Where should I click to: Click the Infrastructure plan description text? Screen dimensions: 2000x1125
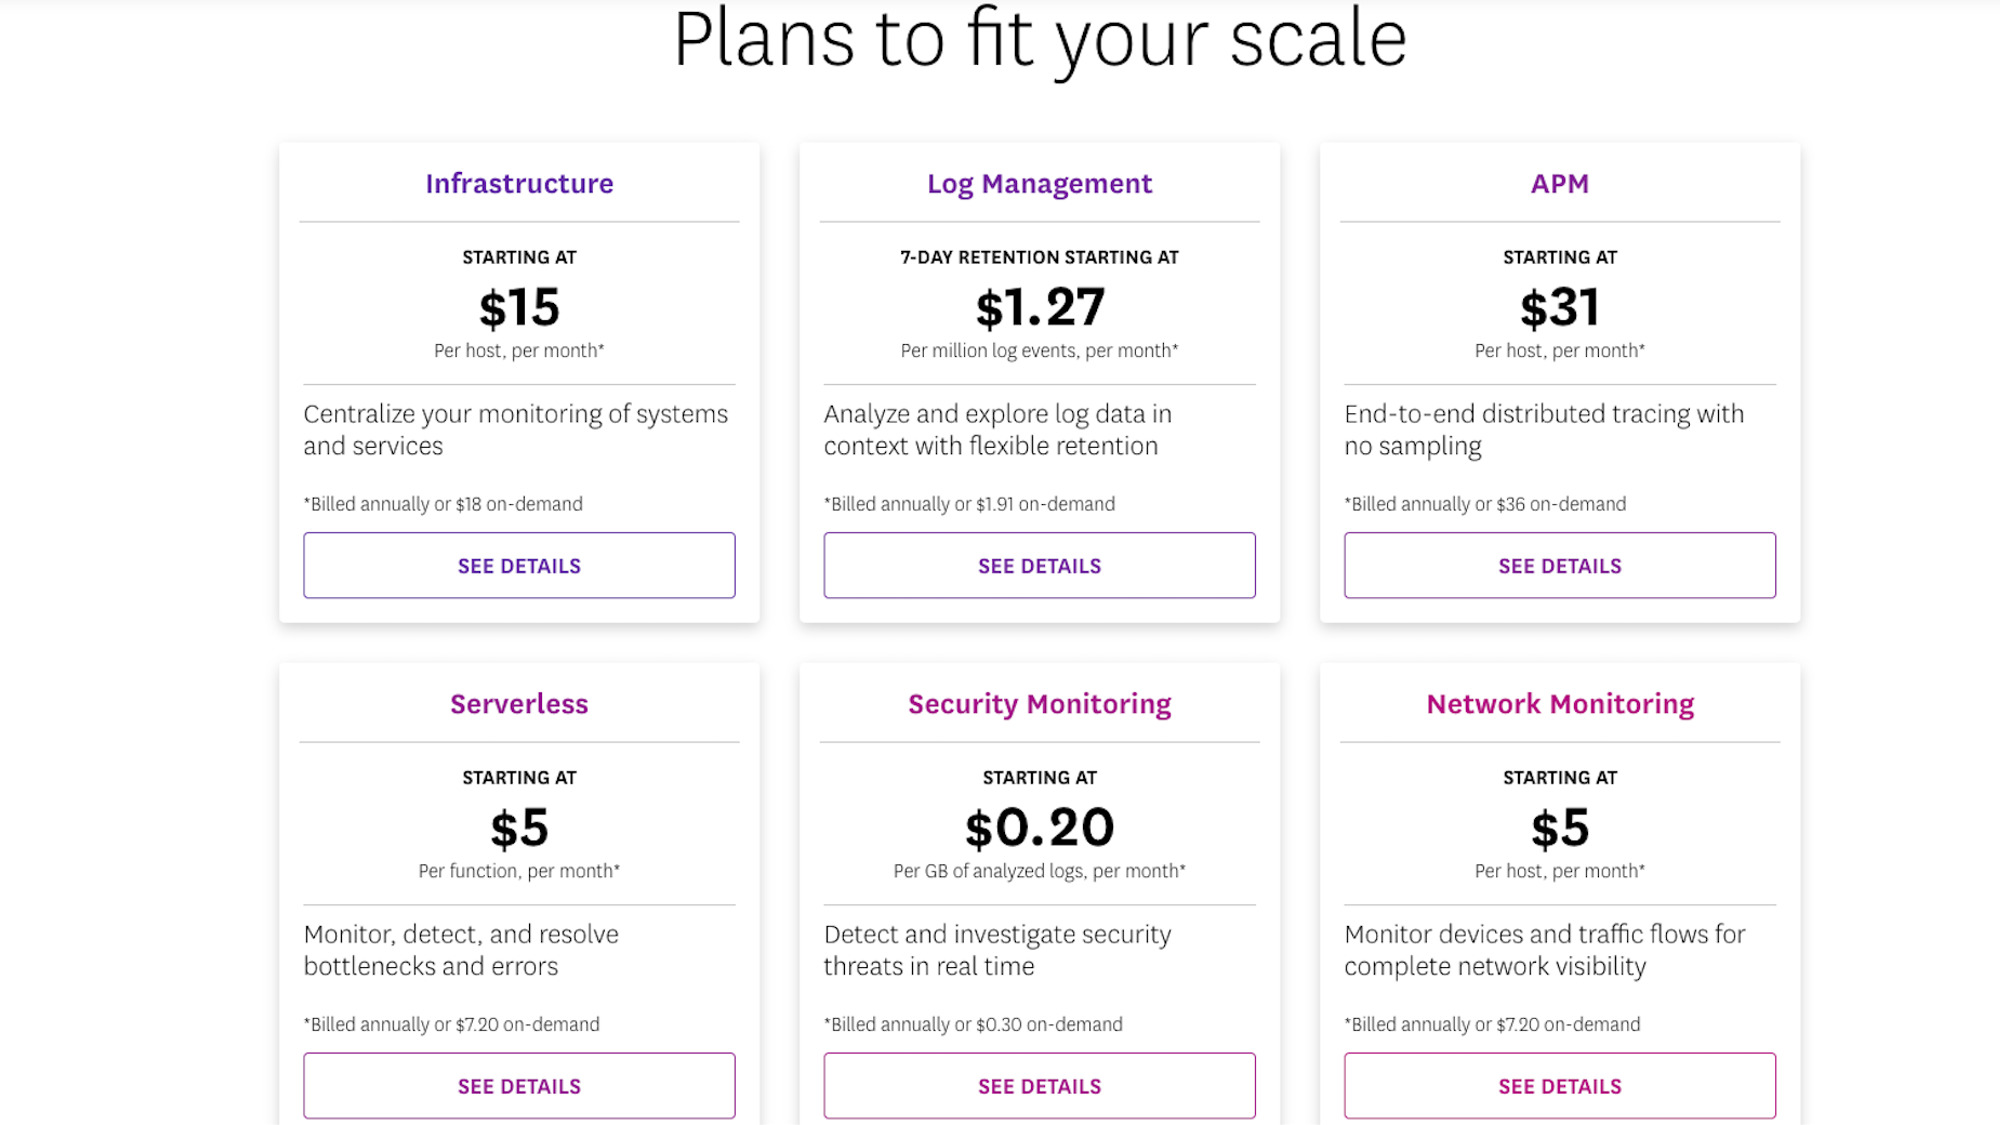point(515,429)
